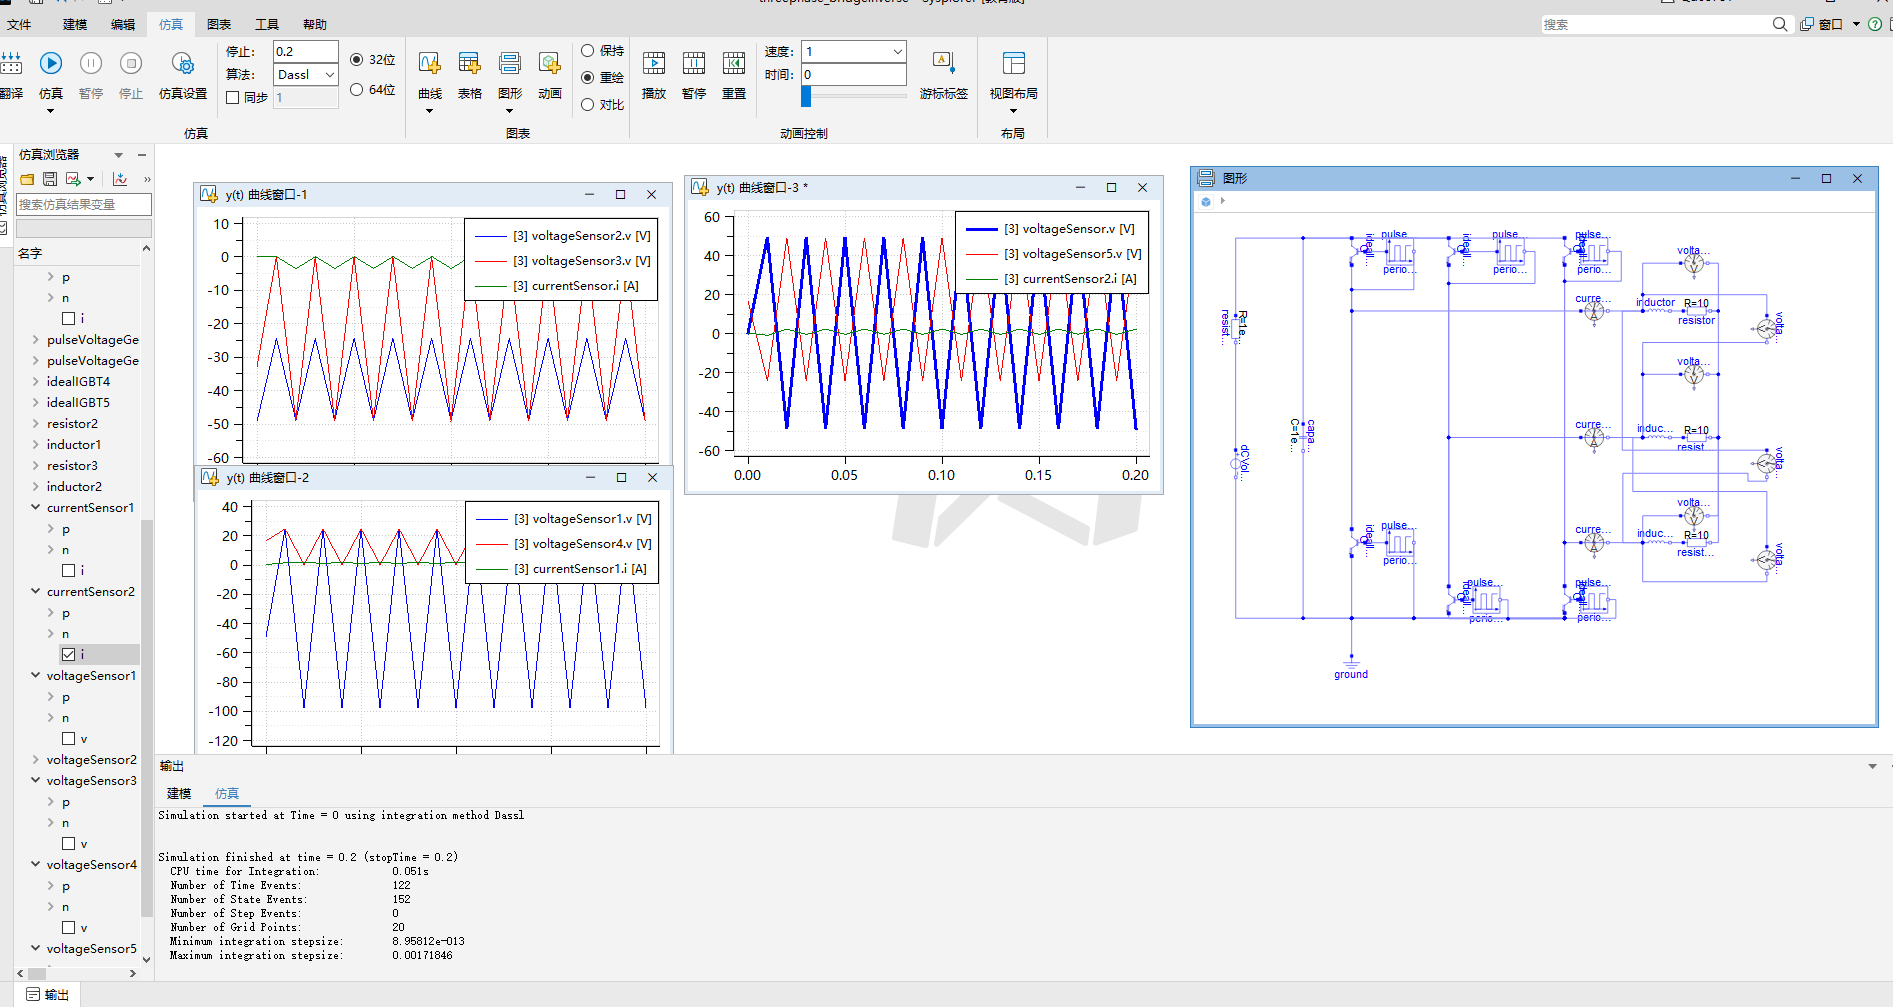This screenshot has height=1007, width=1893.
Task: Expand the resistor2 tree node
Action: [36, 424]
